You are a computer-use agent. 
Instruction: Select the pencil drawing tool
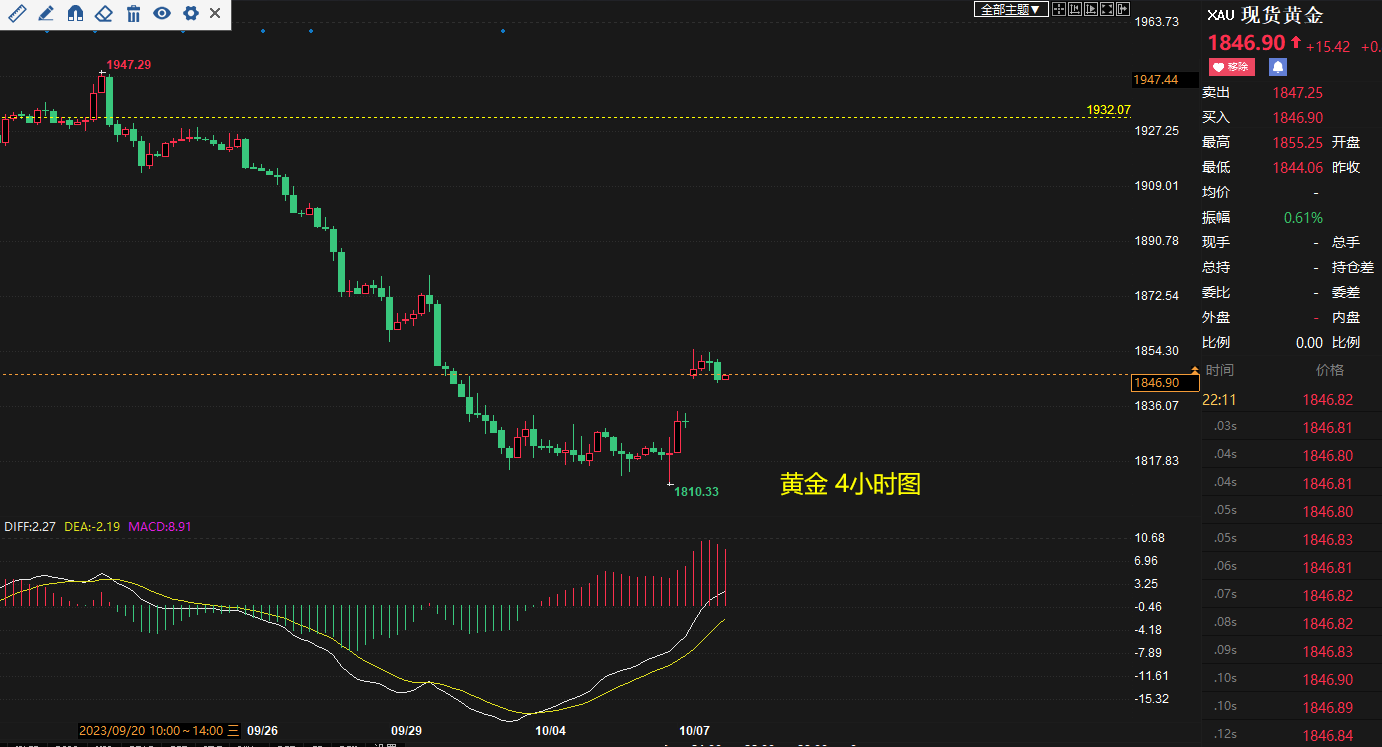click(45, 13)
